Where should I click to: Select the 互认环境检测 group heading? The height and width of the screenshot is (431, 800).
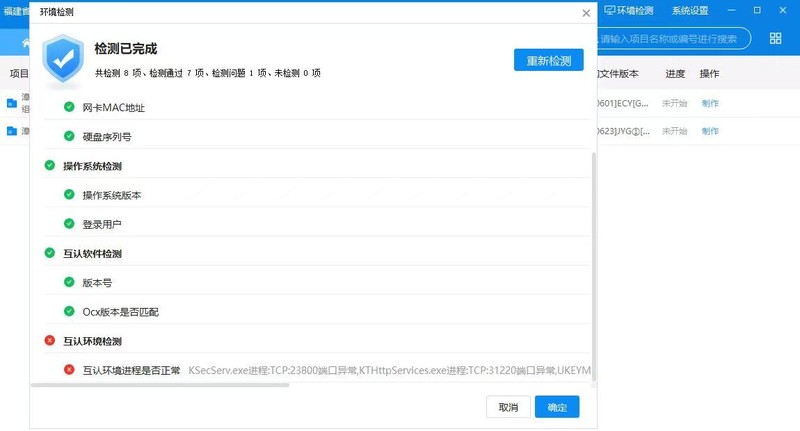tap(92, 341)
